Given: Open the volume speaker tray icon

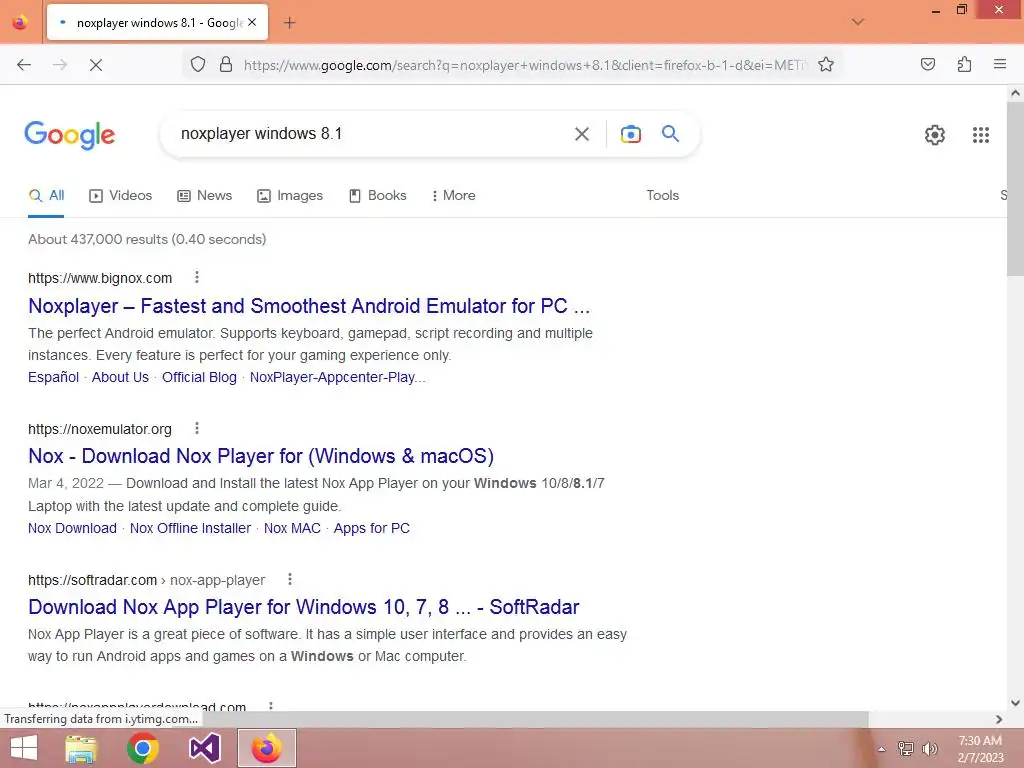Looking at the screenshot, I should 930,748.
